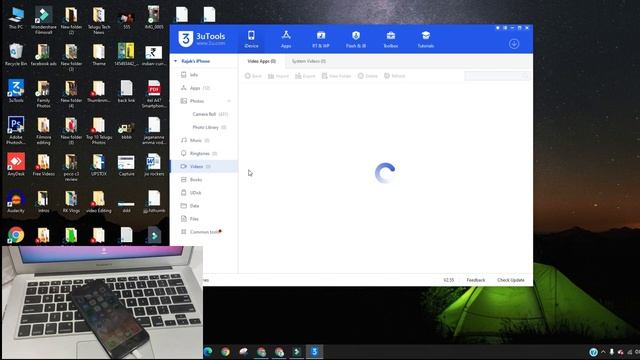Select Videos in the device sidebar

click(x=204, y=166)
